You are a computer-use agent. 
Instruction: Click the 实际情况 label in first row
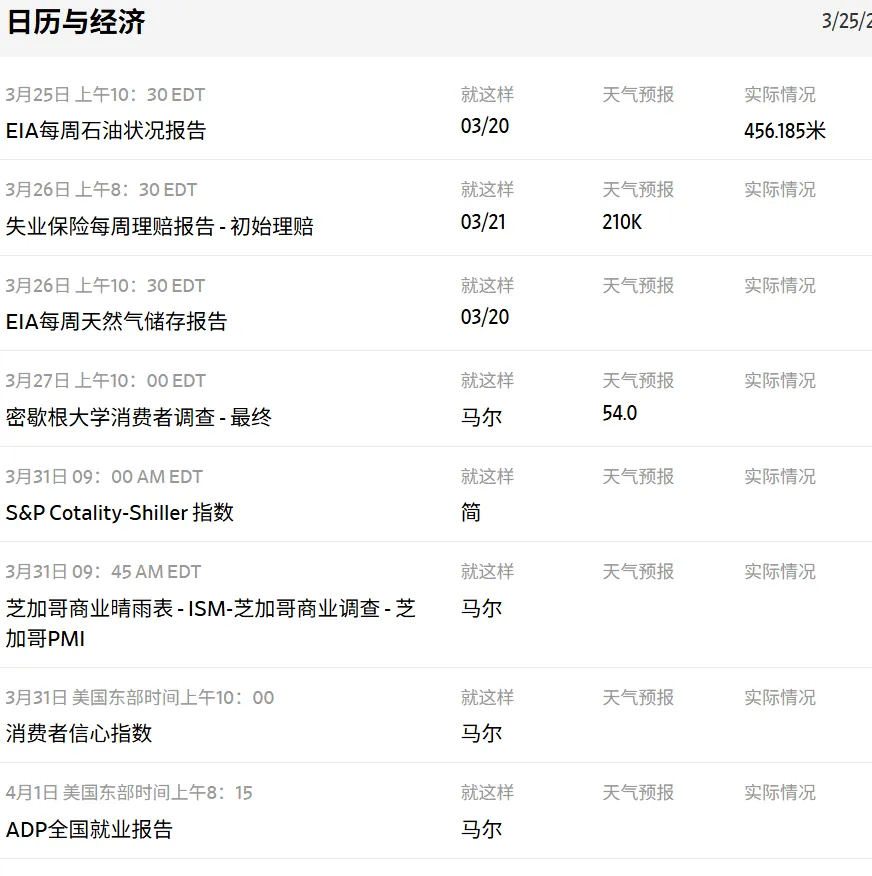coord(780,93)
